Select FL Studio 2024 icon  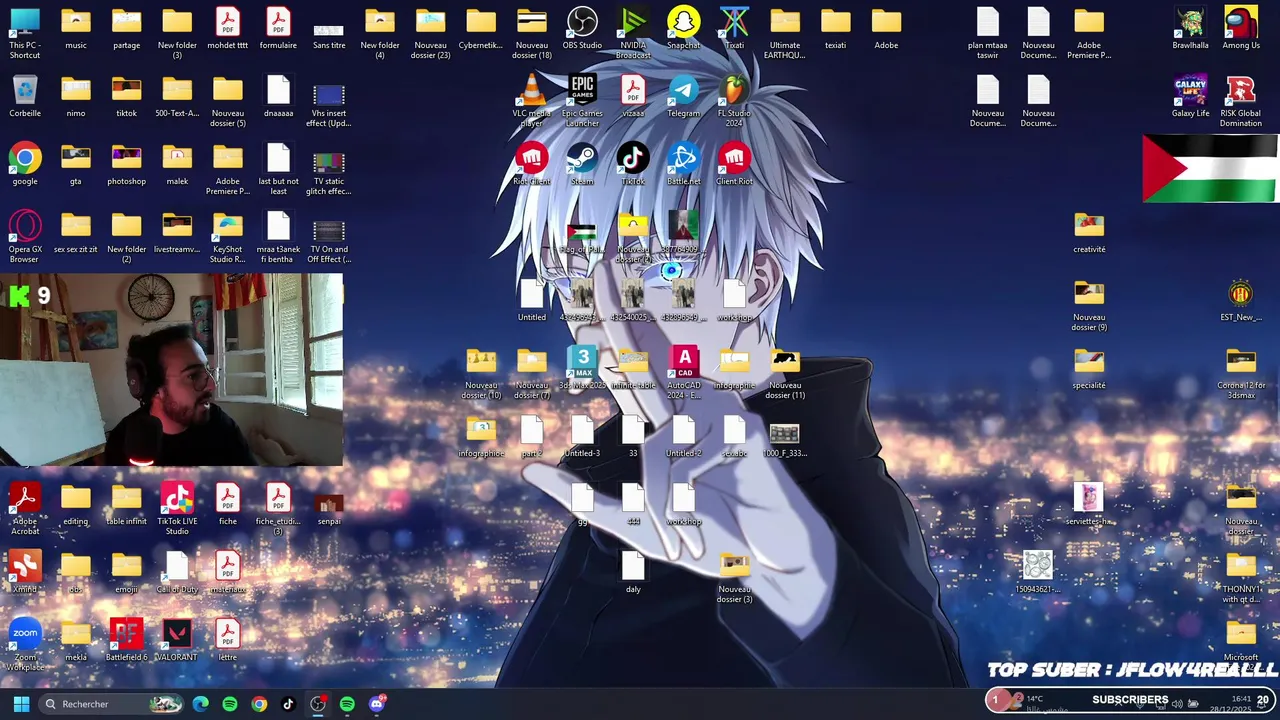click(x=734, y=100)
